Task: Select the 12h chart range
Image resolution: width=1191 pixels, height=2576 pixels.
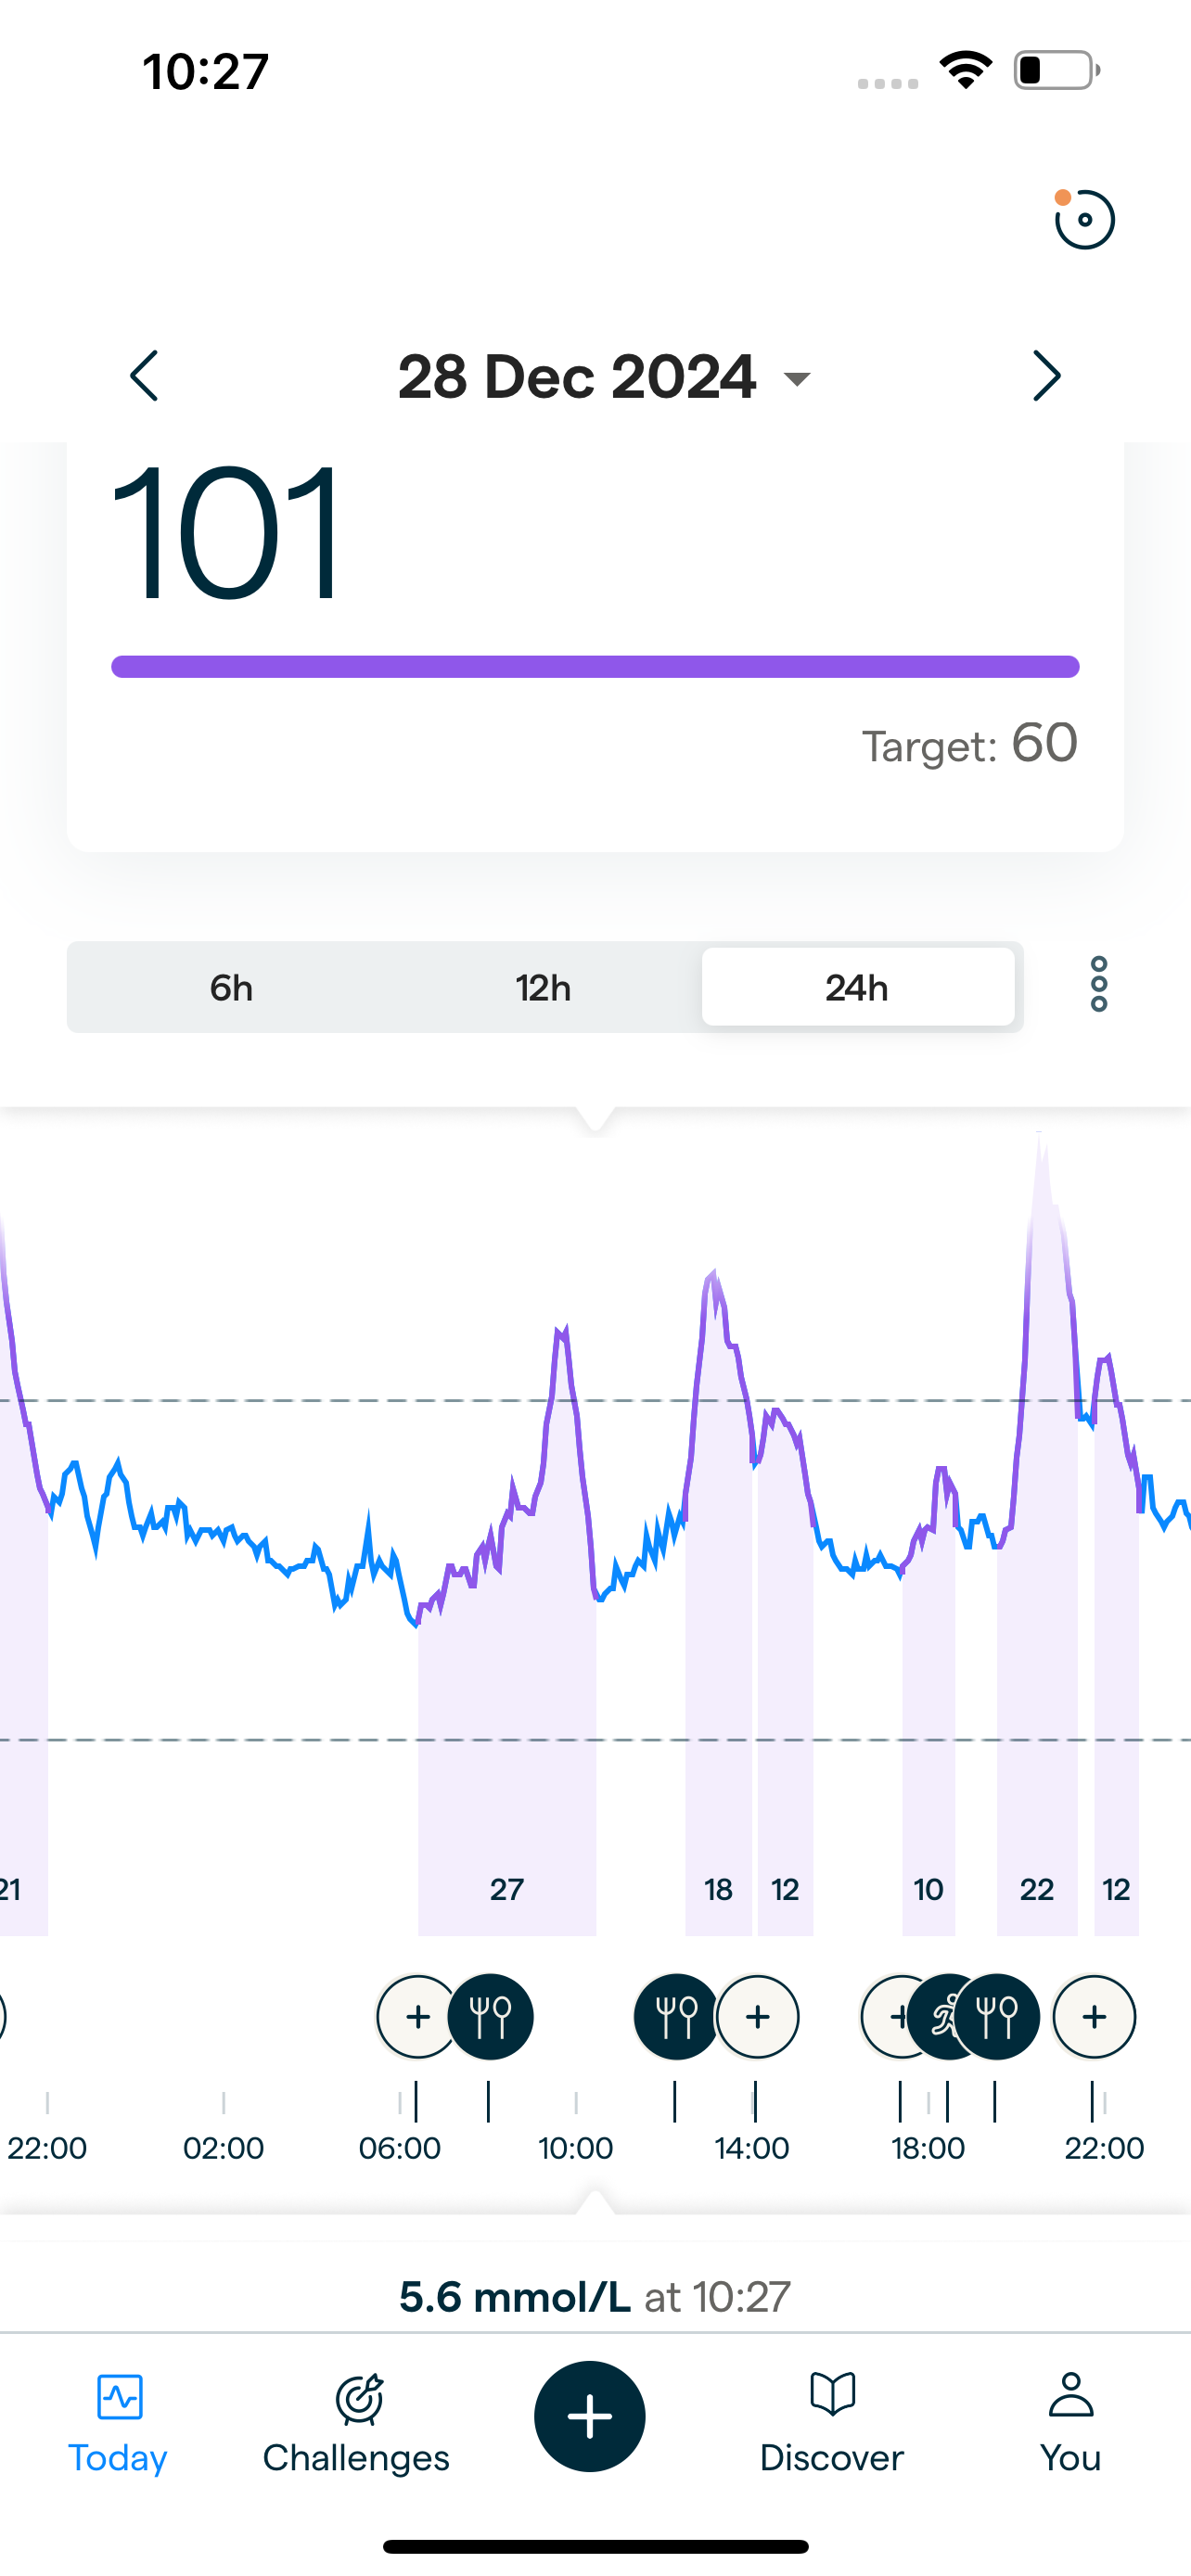Action: 543,988
